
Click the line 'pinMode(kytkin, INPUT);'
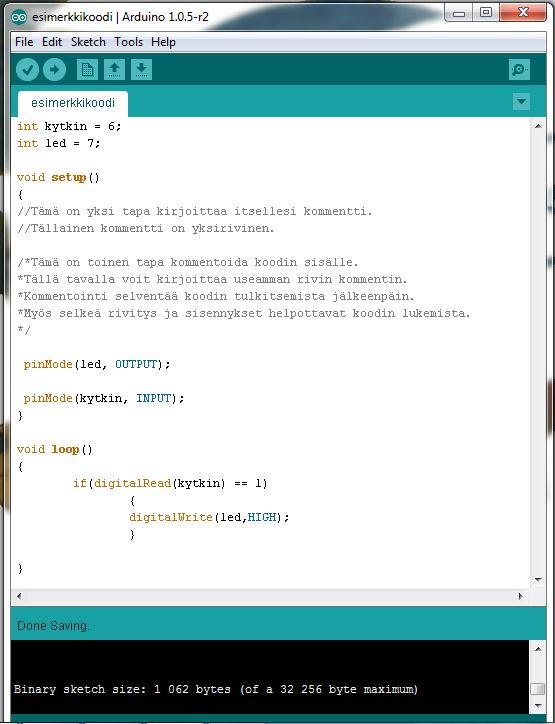[104, 398]
